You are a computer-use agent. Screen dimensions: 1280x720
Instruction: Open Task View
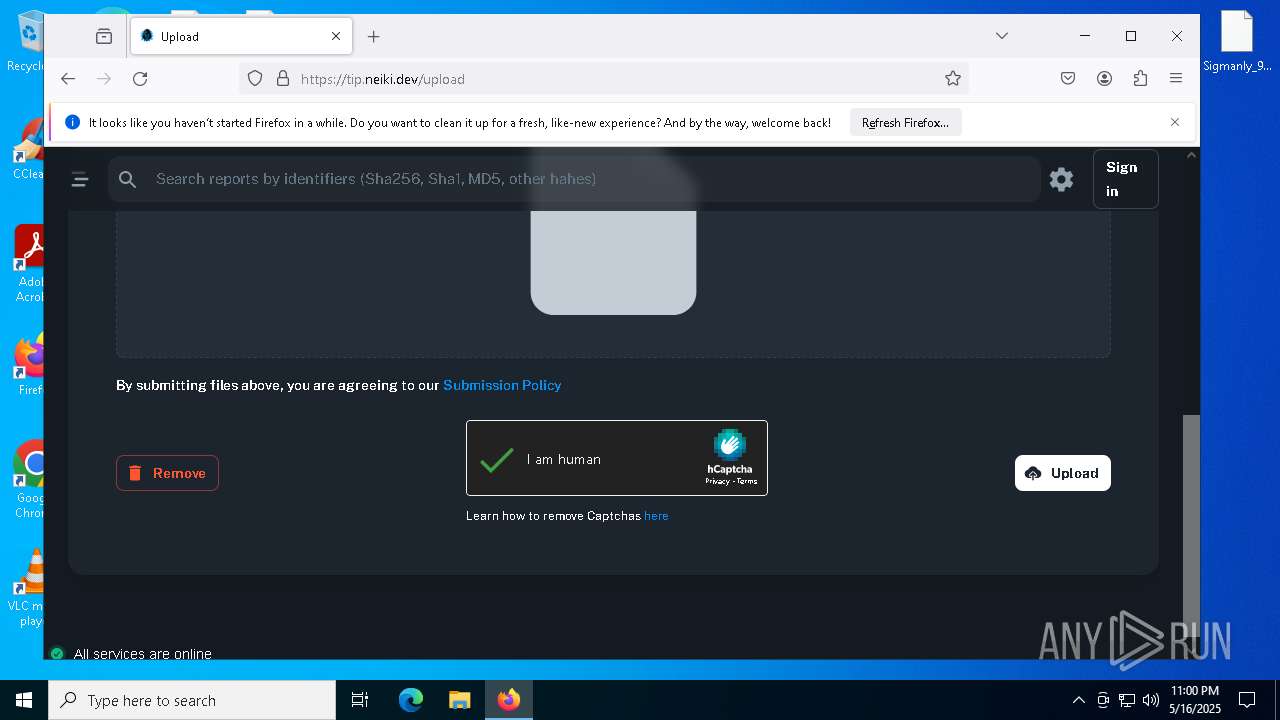tap(360, 700)
